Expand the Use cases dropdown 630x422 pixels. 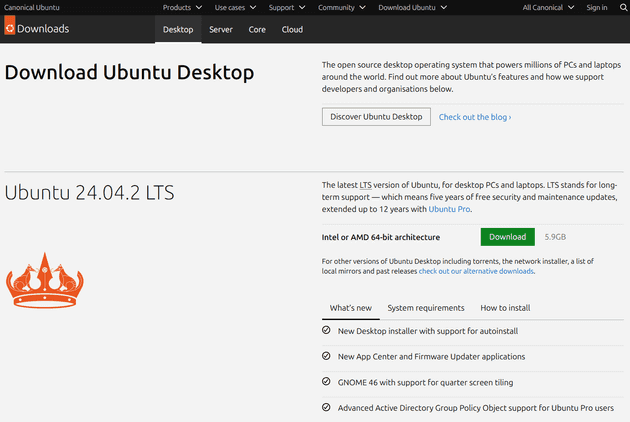click(x=235, y=7)
